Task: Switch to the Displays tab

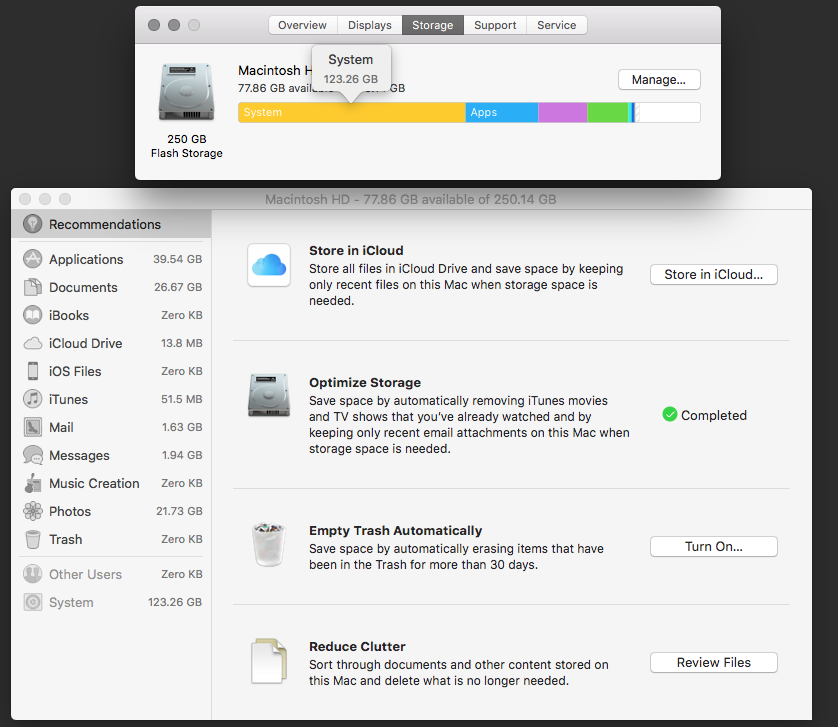Action: (369, 25)
